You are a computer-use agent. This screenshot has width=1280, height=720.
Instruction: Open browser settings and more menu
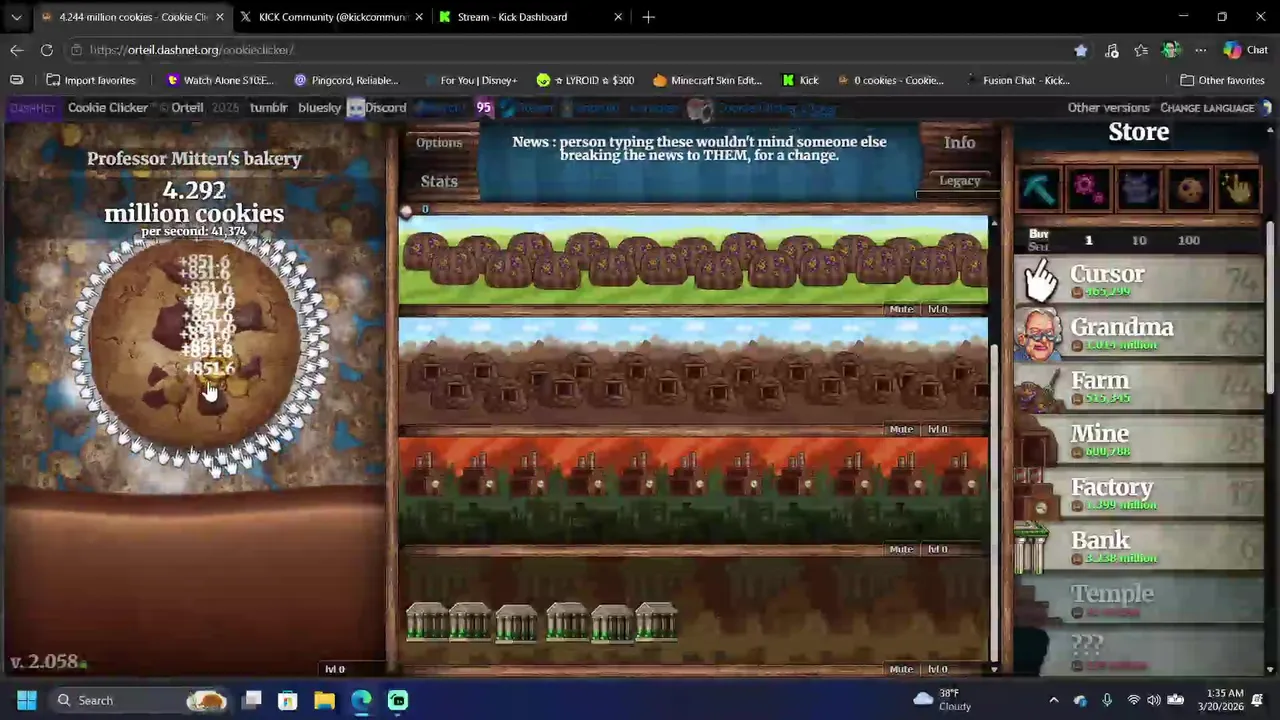coord(1201,50)
